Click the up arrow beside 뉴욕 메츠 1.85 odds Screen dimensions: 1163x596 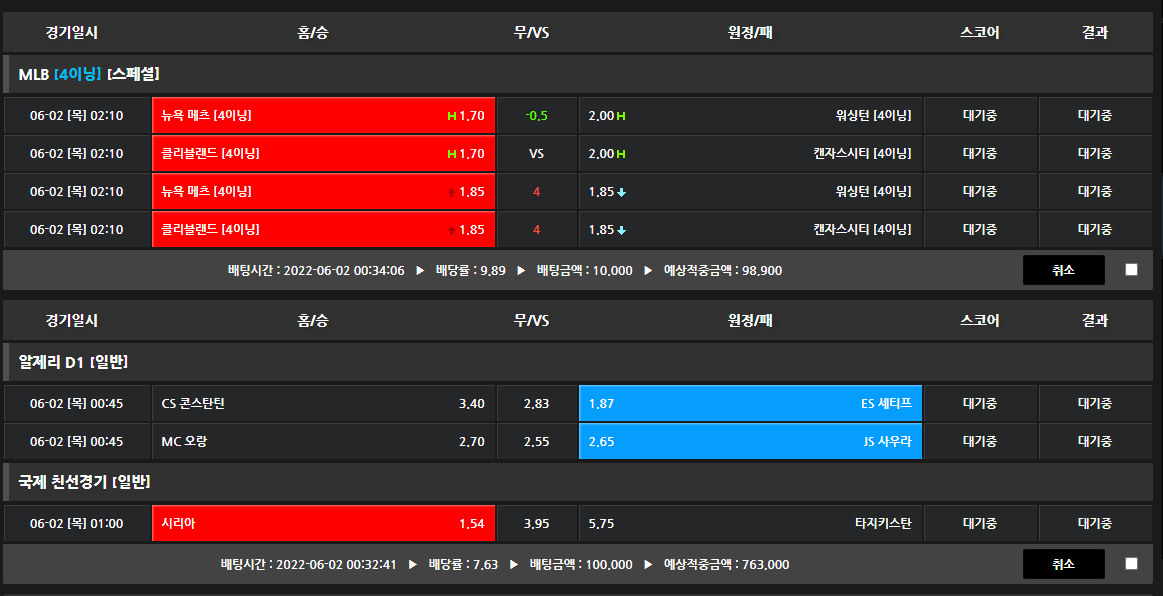click(452, 192)
